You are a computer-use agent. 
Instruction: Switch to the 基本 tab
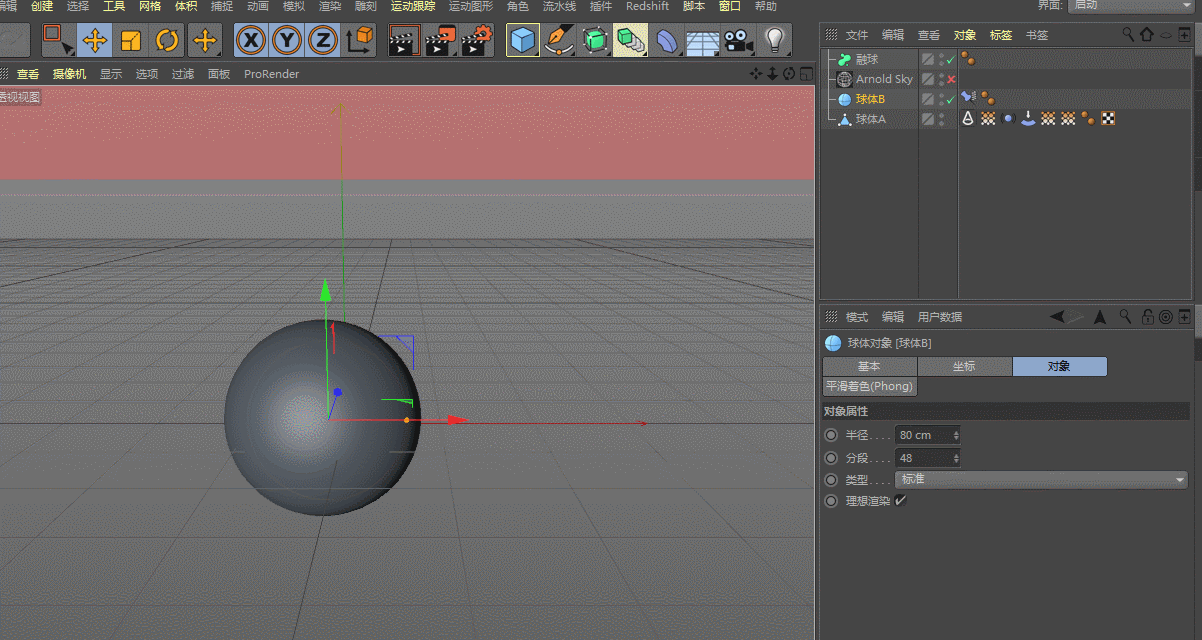click(x=869, y=366)
